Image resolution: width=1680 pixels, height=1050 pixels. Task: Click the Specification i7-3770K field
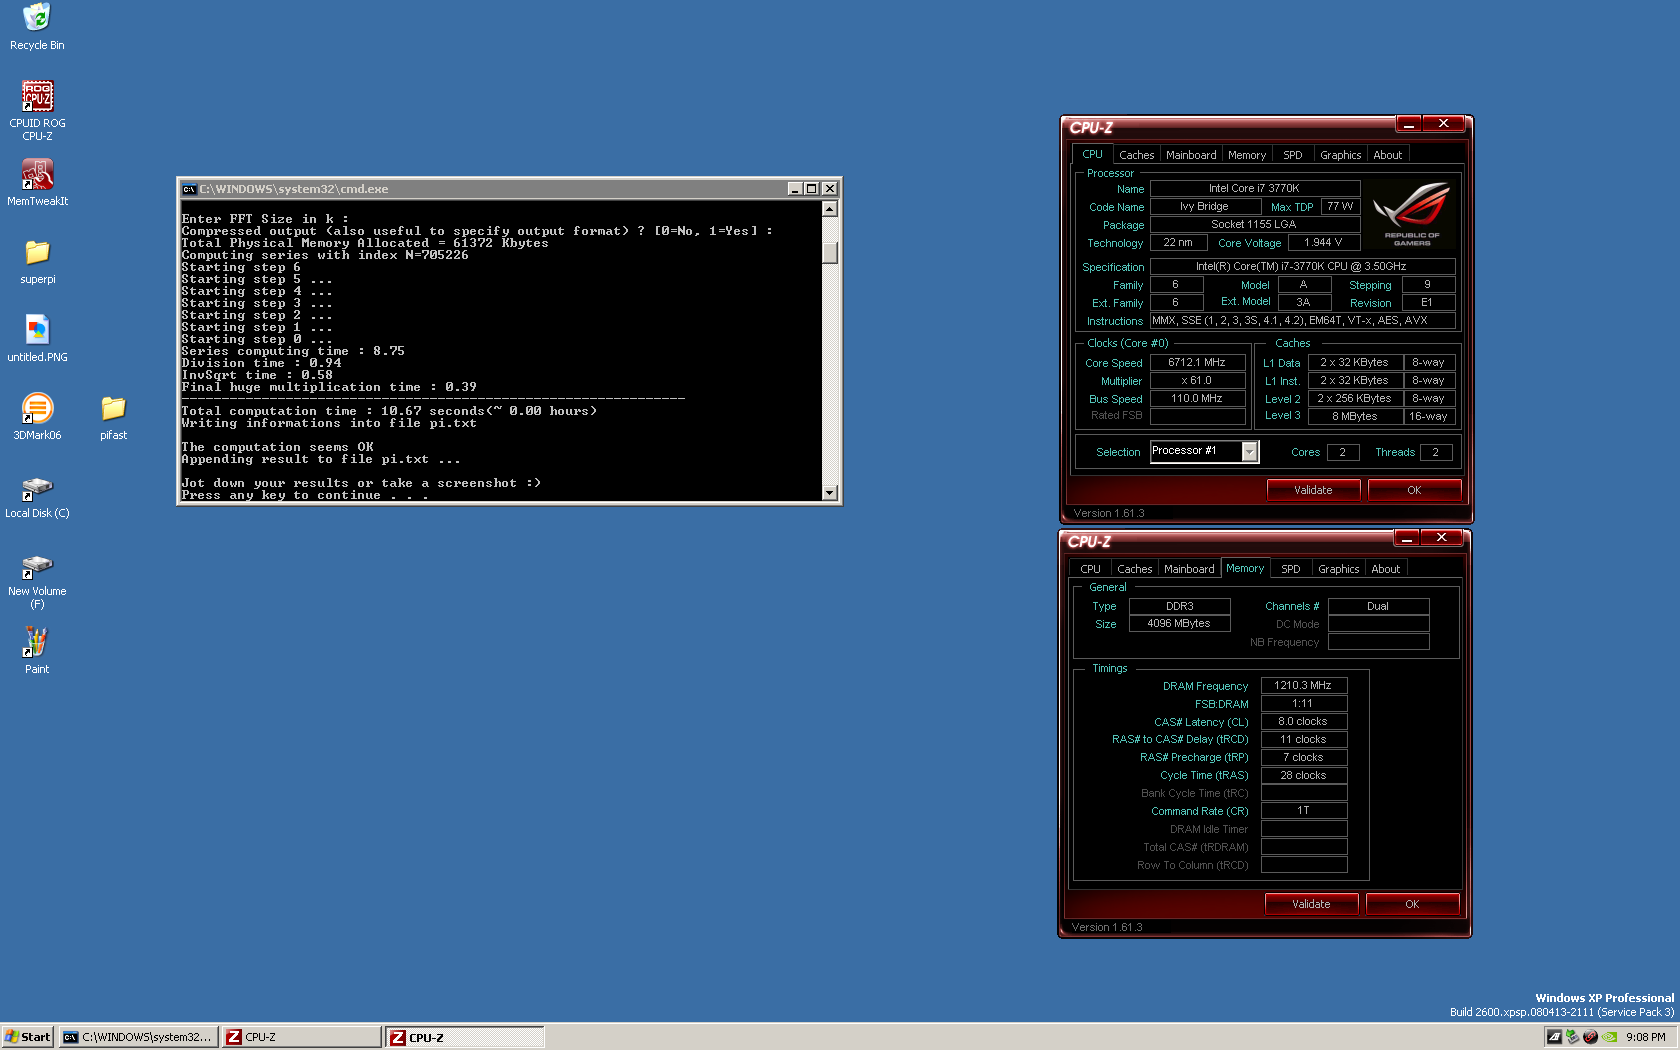click(1302, 267)
